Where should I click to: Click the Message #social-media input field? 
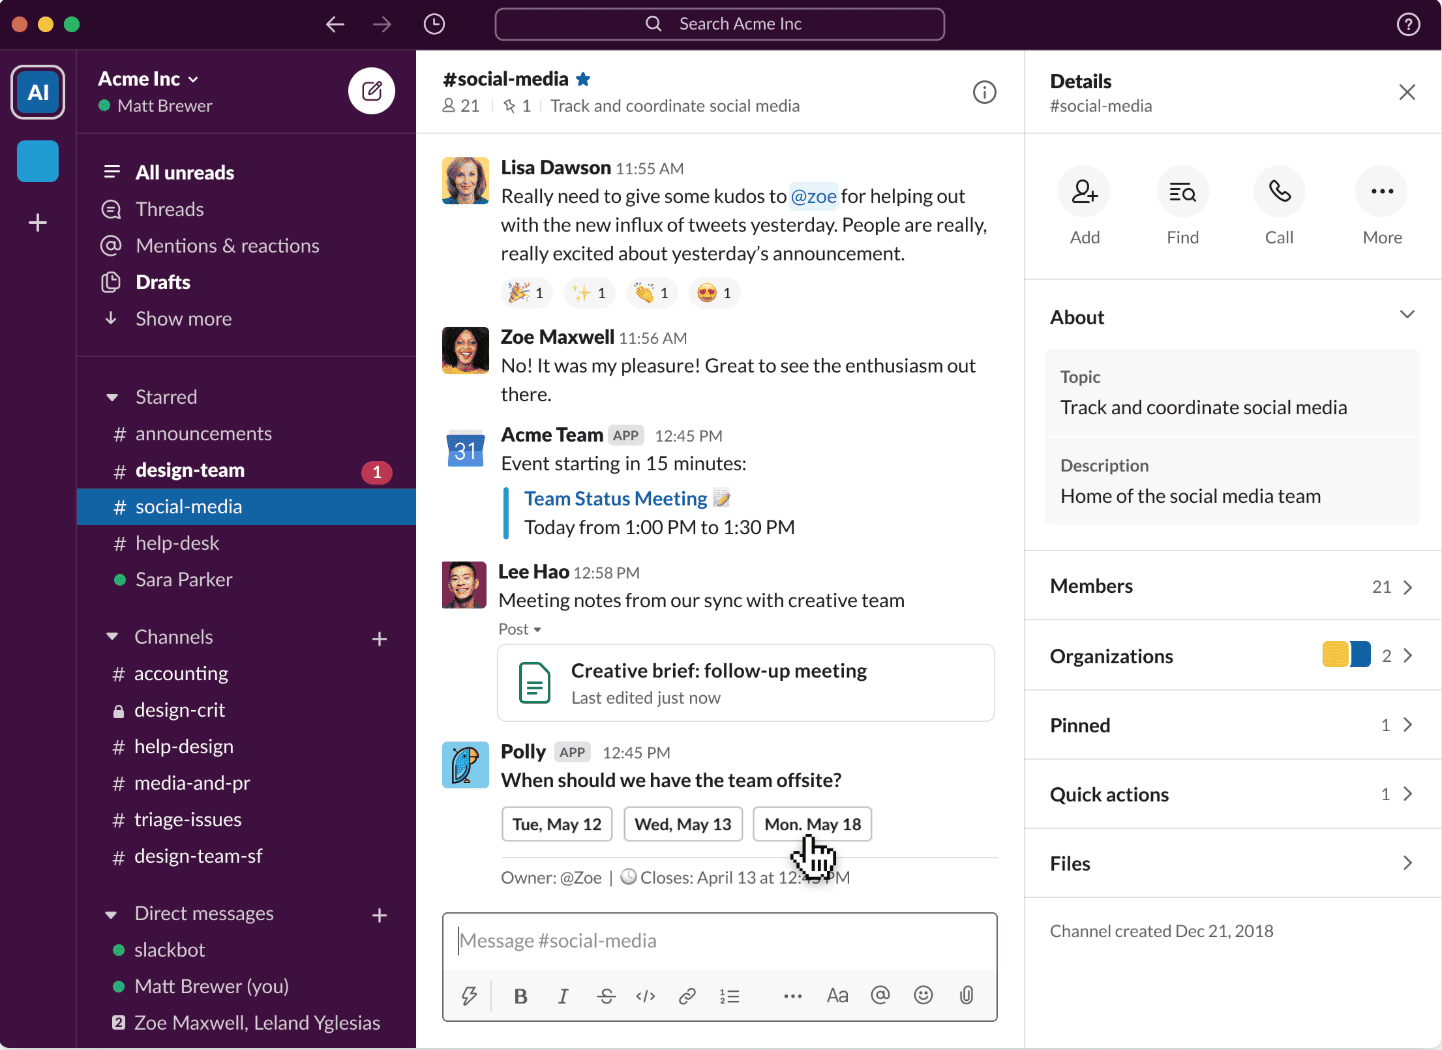pyautogui.click(x=719, y=940)
